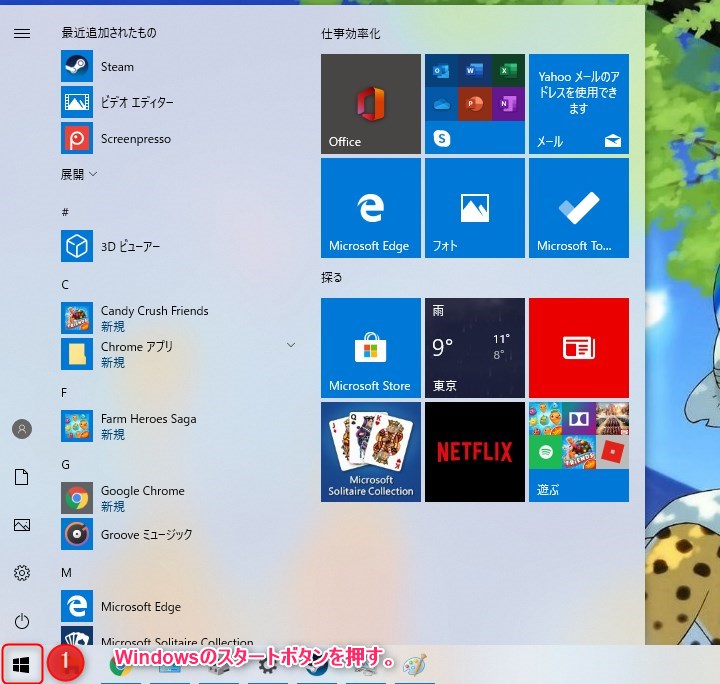Launch the ビデオ エディター app
720x684 pixels.
(x=179, y=102)
